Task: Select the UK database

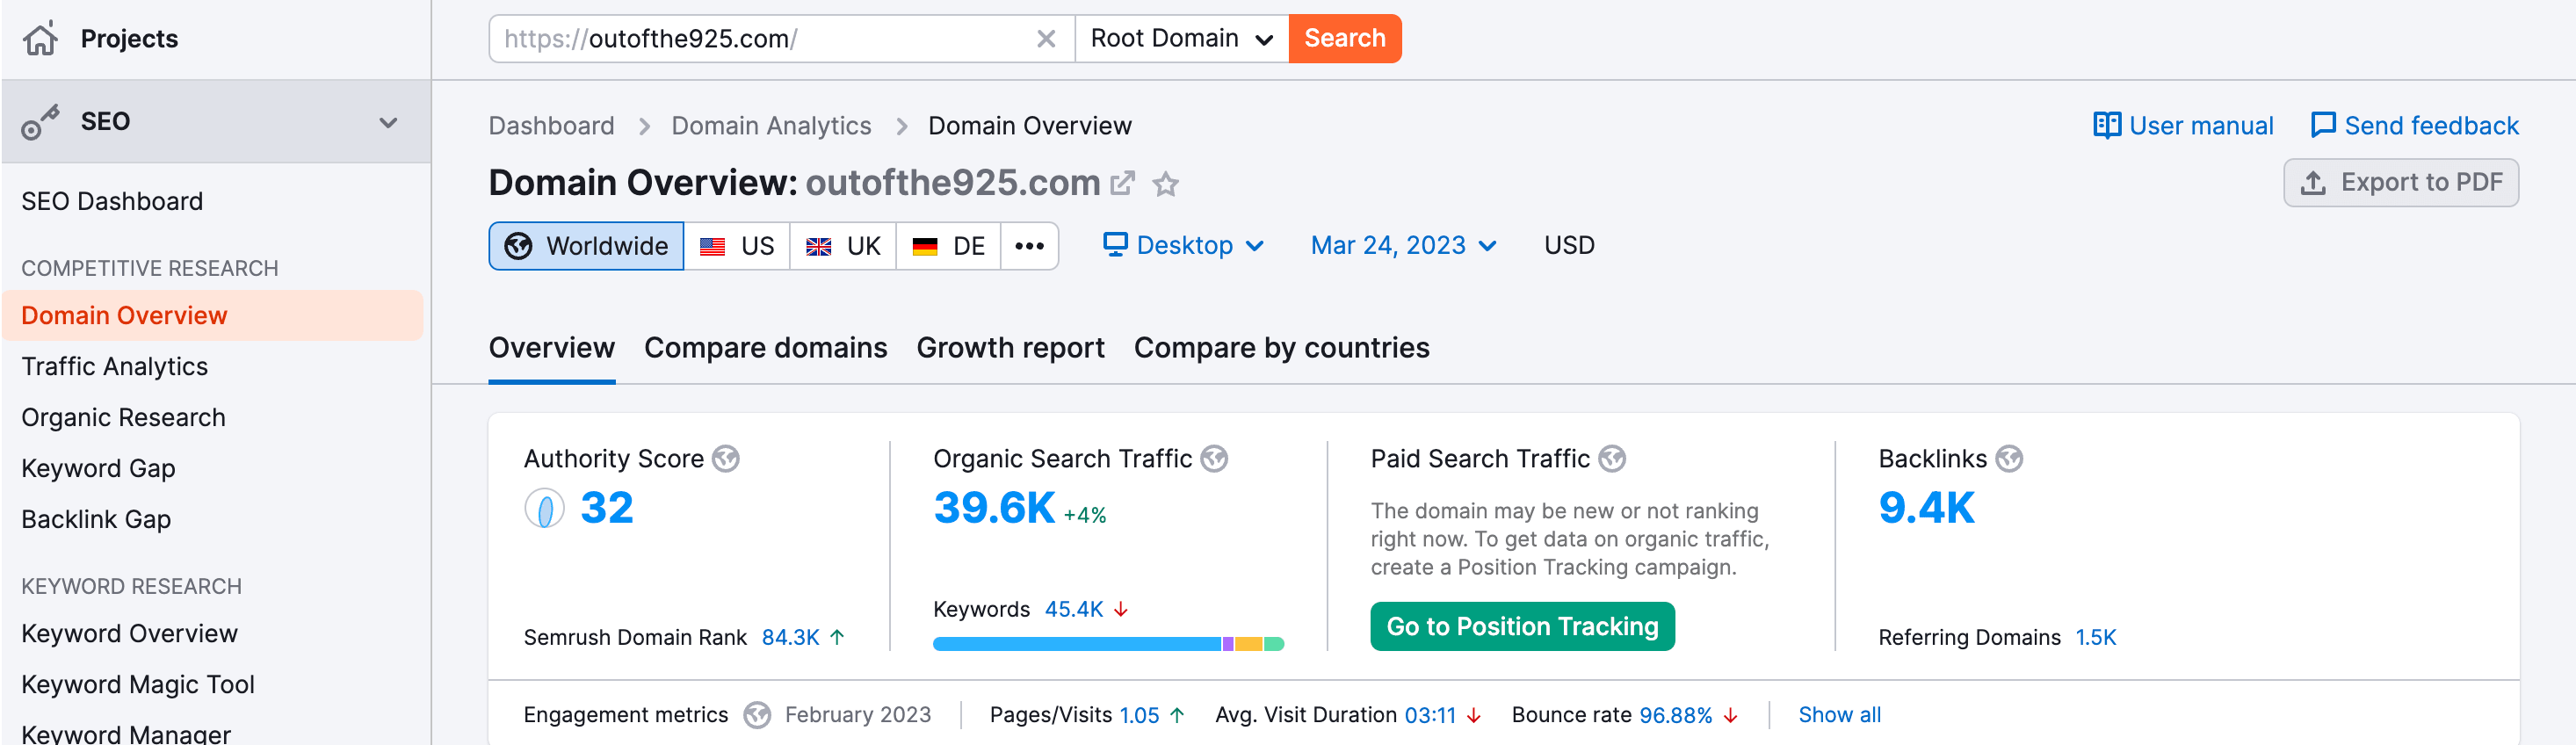Action: pyautogui.click(x=843, y=246)
